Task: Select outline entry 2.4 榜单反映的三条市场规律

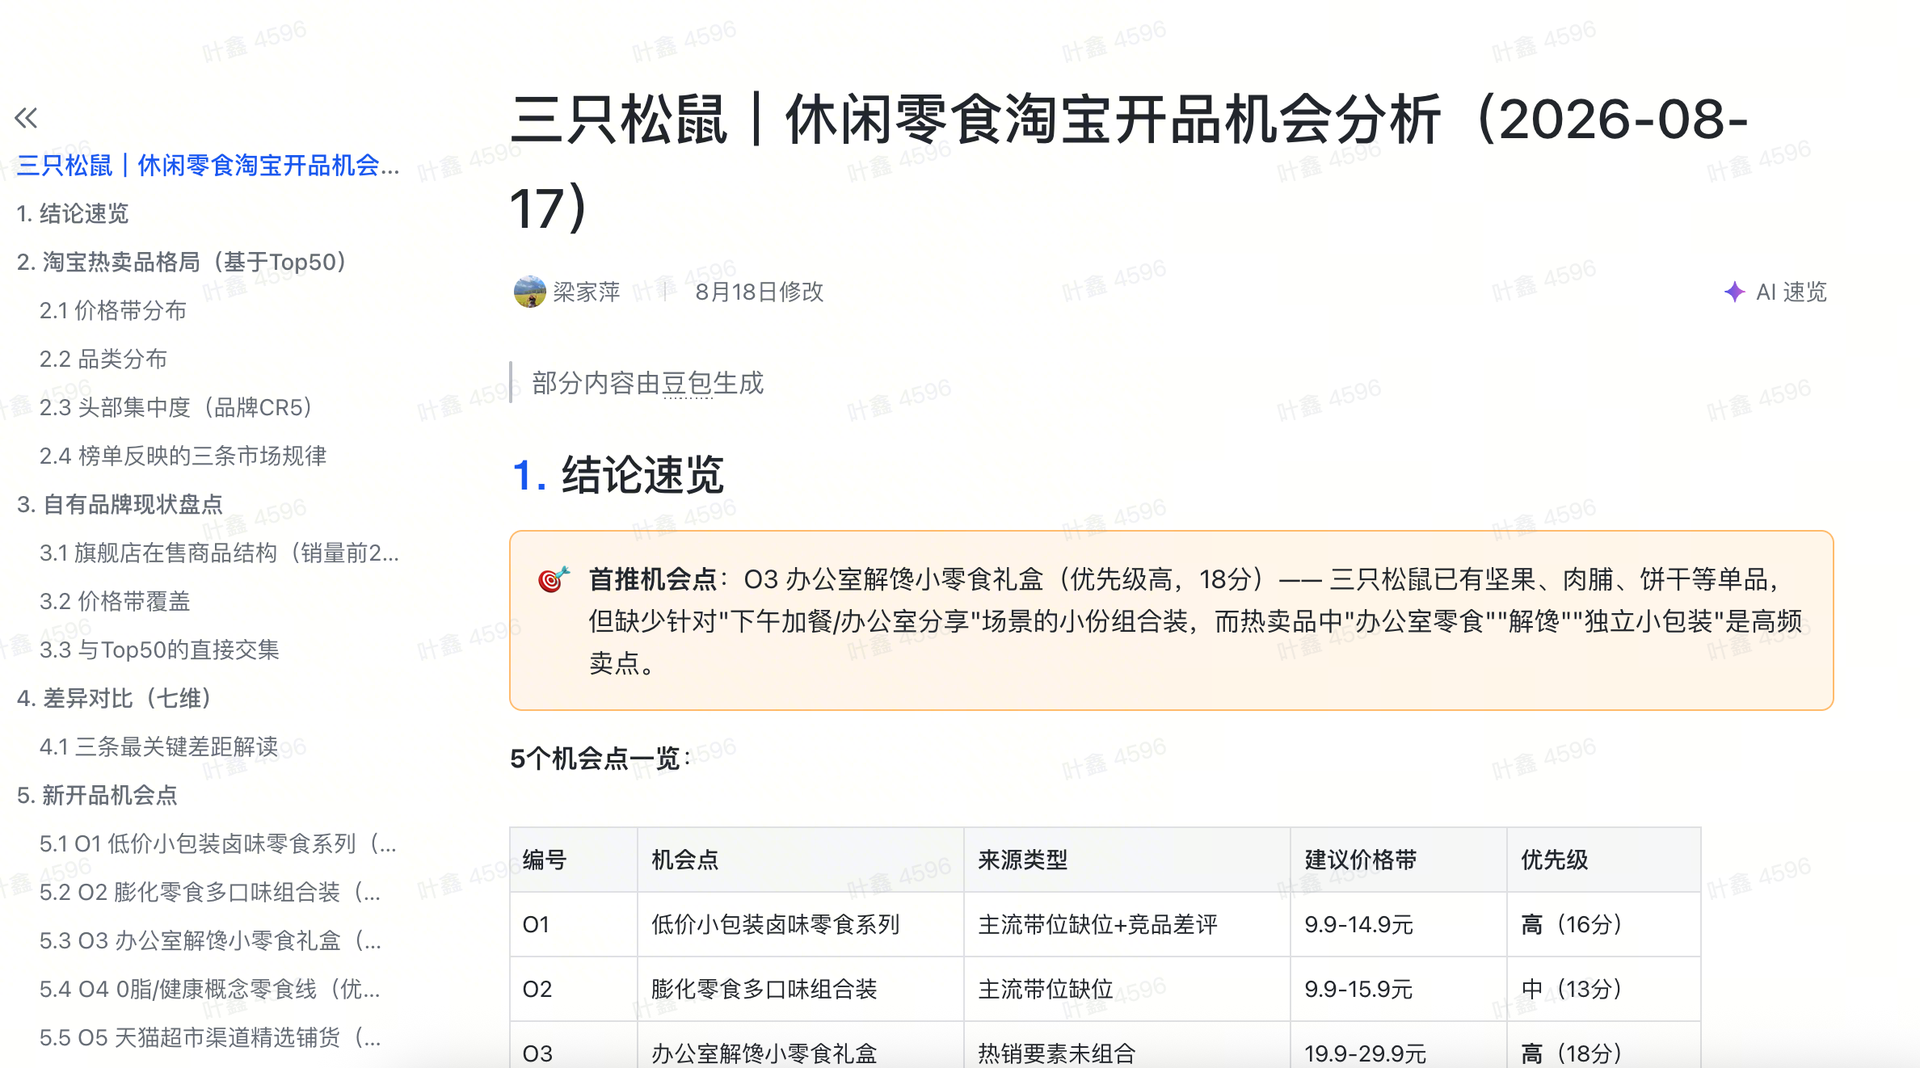Action: click(x=183, y=456)
